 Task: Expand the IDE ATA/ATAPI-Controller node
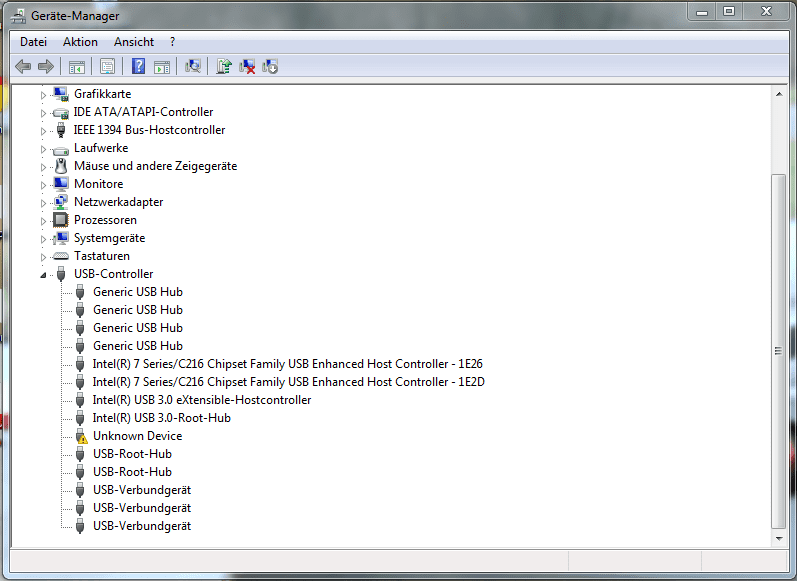tap(43, 113)
